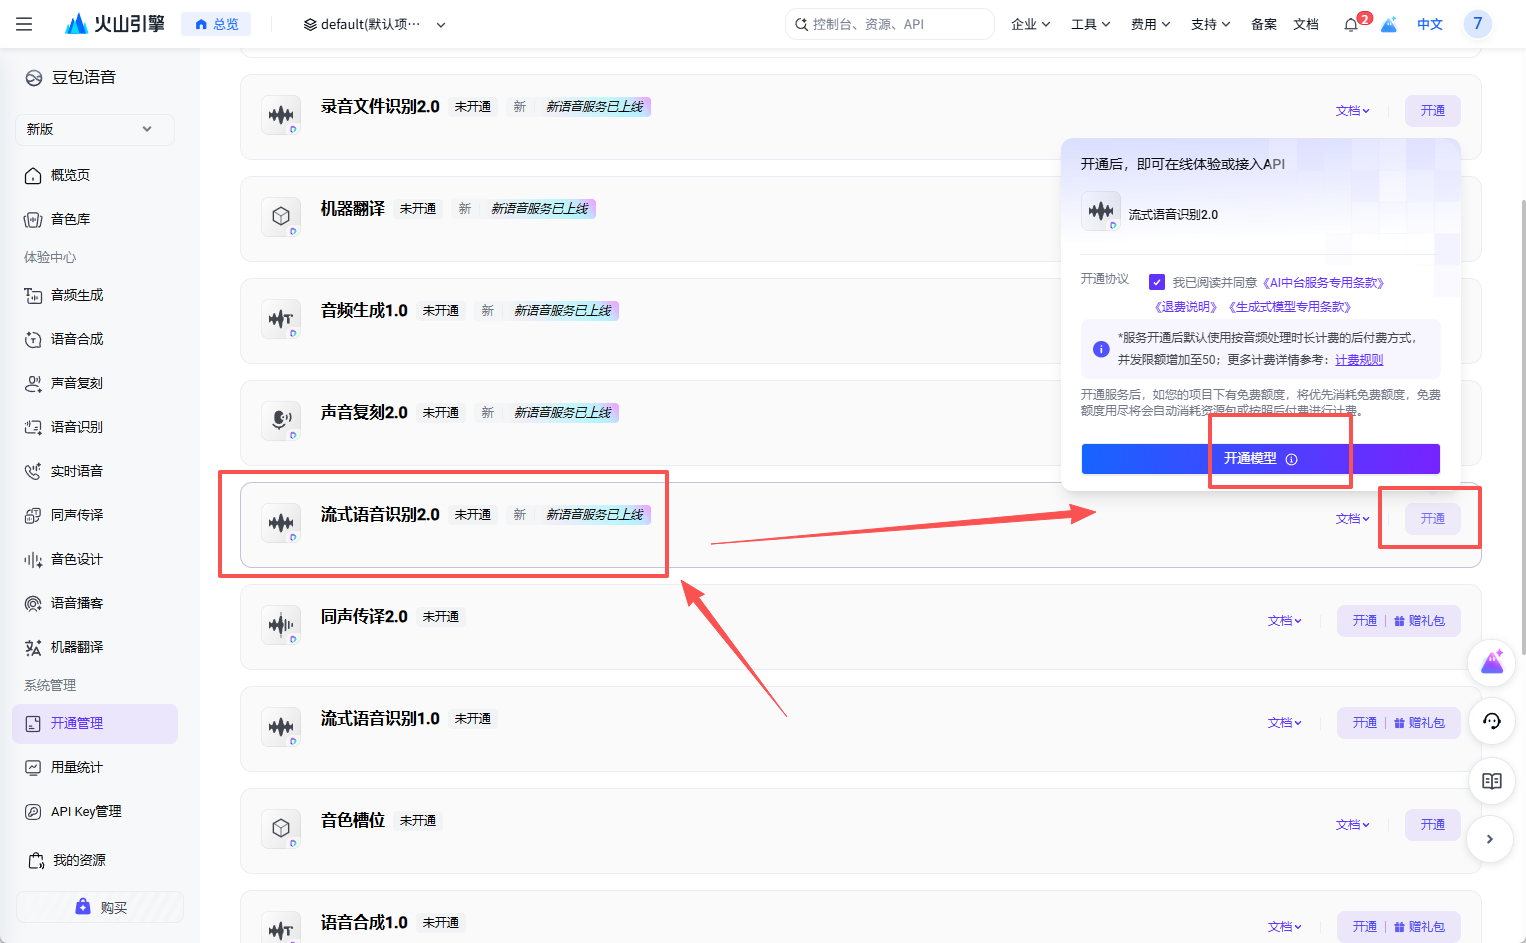Click the 音频生成1.0 service title

[364, 311]
